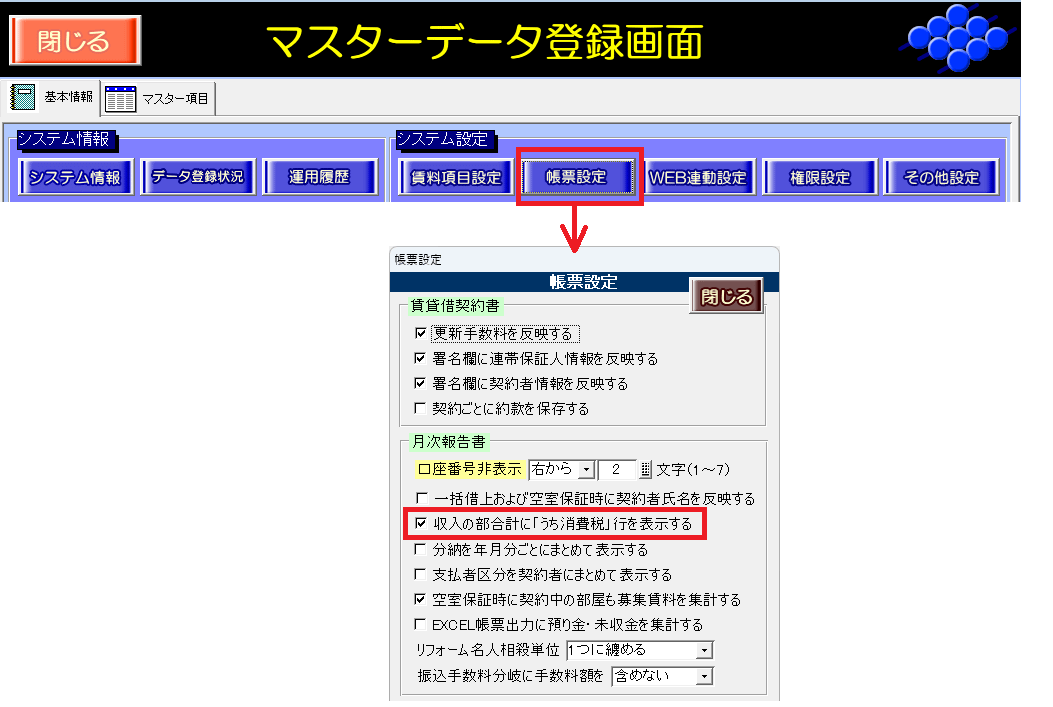The image size is (1053, 707).
Task: Open the 権限設定 button
Action: (x=820, y=178)
